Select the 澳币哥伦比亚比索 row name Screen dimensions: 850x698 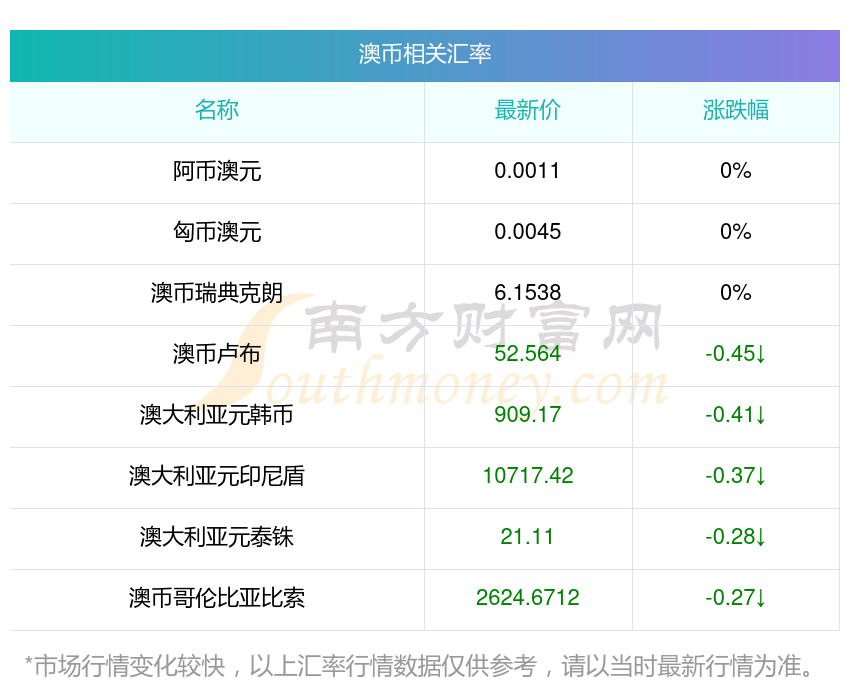coord(217,598)
